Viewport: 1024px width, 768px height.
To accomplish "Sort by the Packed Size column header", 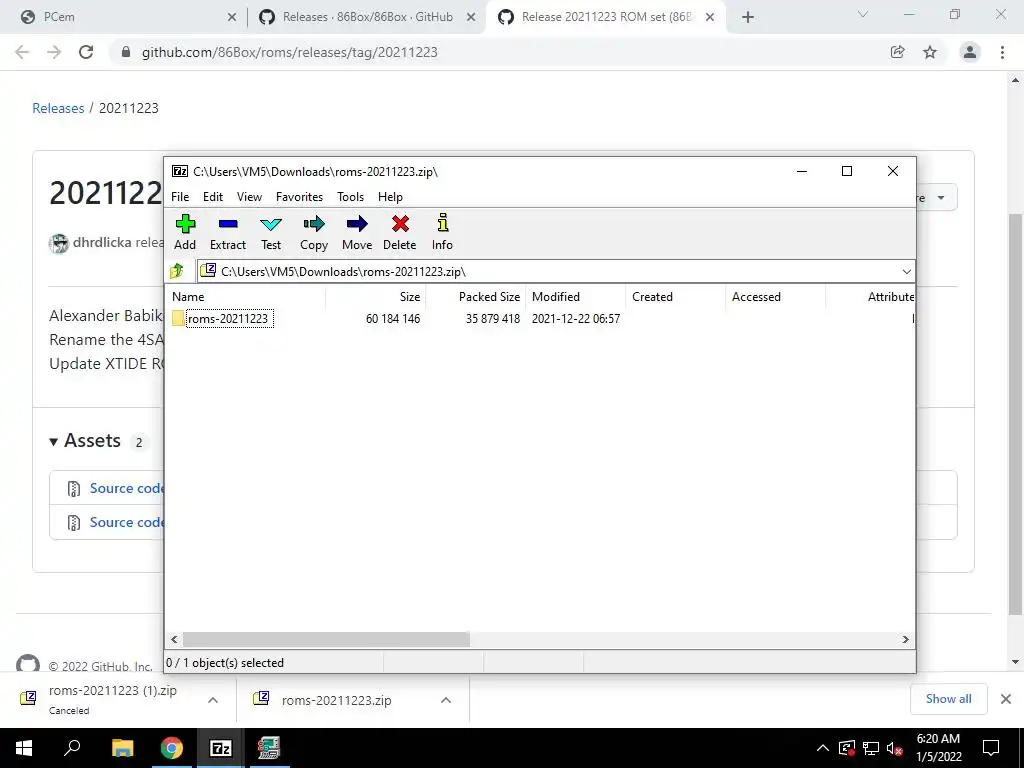I will (x=476, y=296).
